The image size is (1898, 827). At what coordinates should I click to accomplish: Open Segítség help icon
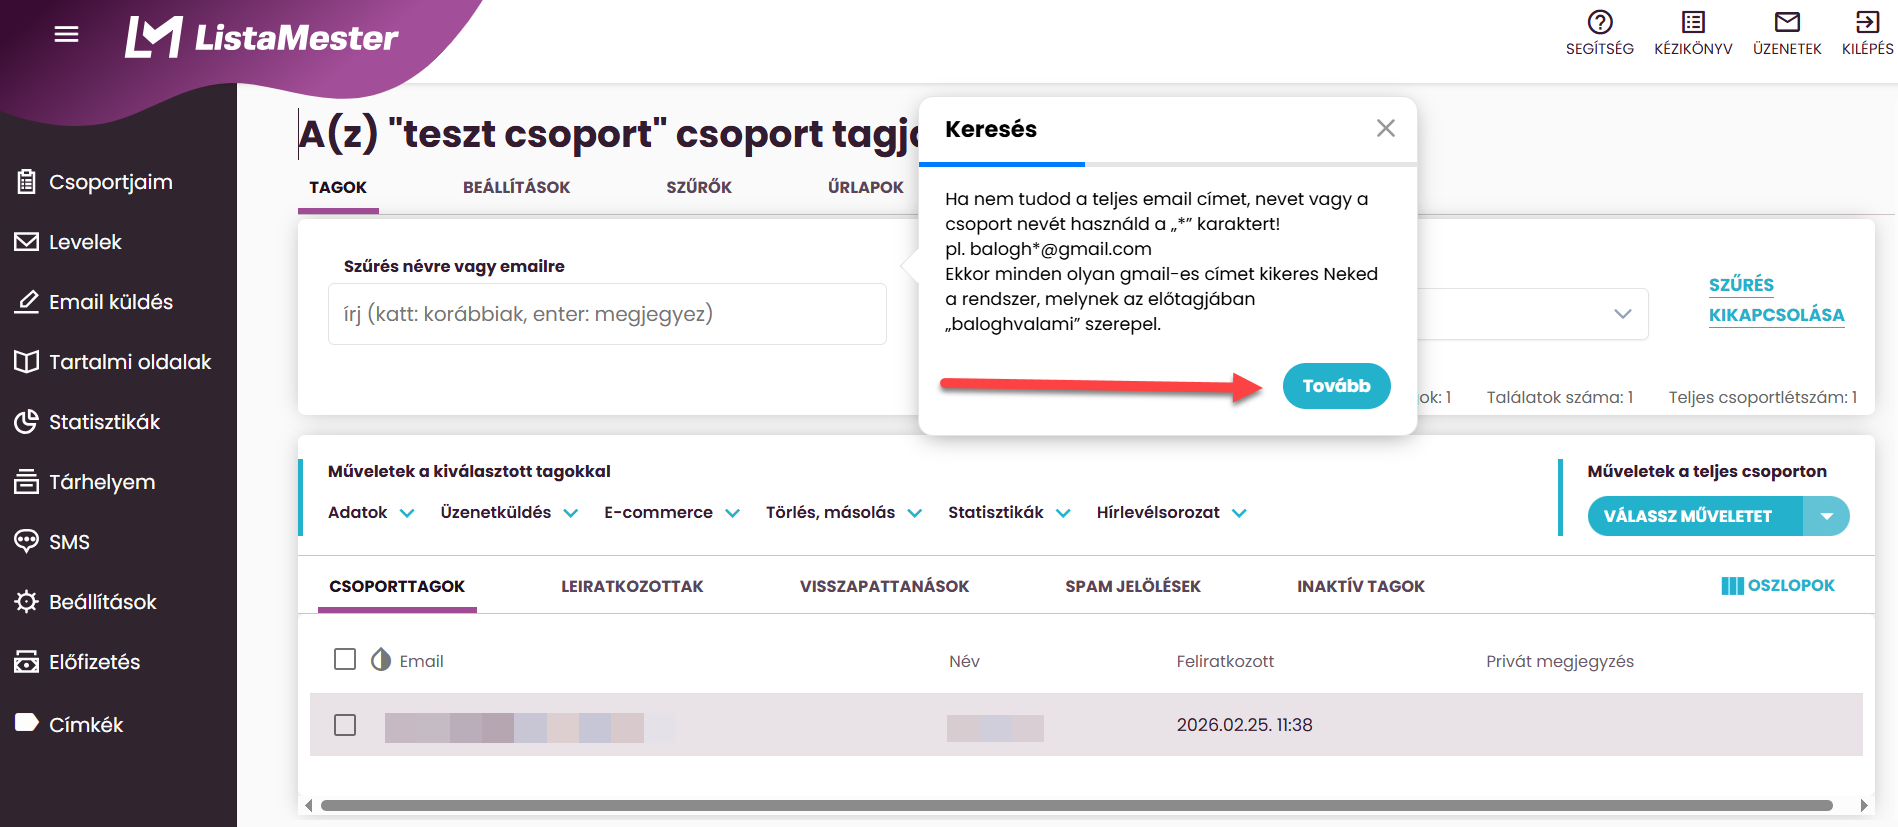tap(1600, 33)
